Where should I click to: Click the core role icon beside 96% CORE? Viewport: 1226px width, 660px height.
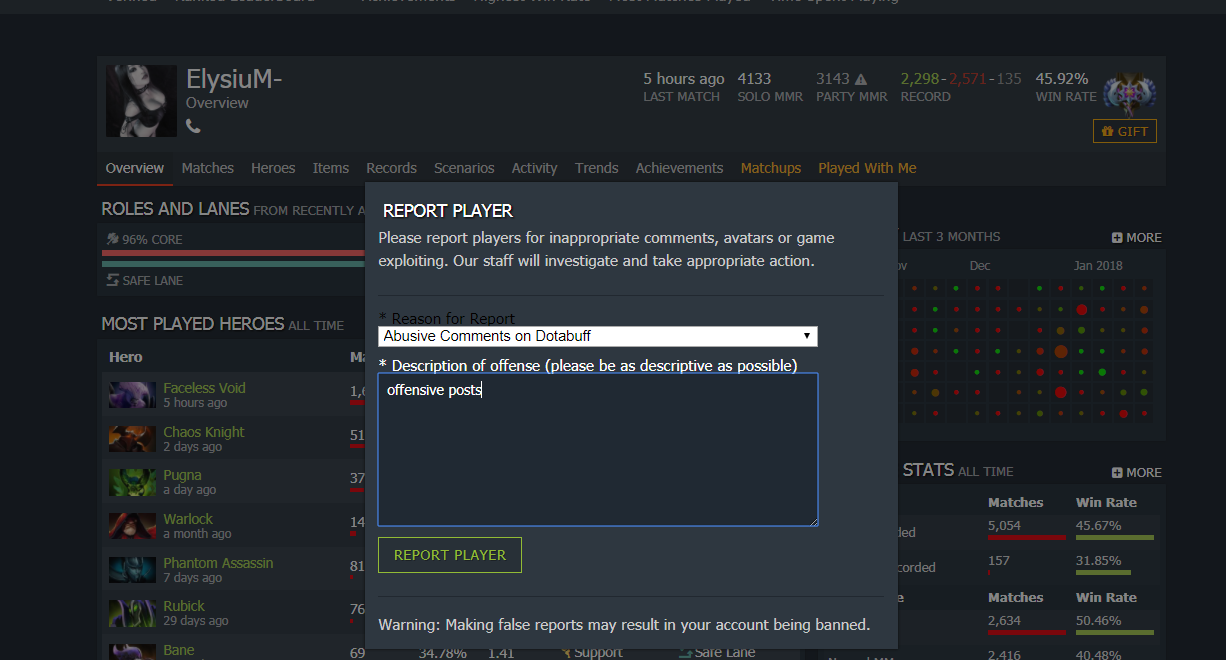112,239
